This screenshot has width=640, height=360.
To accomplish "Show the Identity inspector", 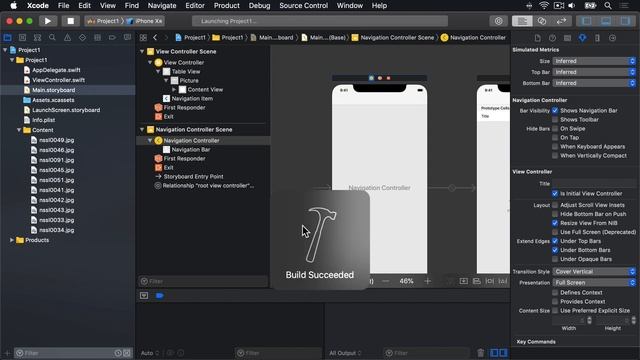I will pyautogui.click(x=567, y=38).
